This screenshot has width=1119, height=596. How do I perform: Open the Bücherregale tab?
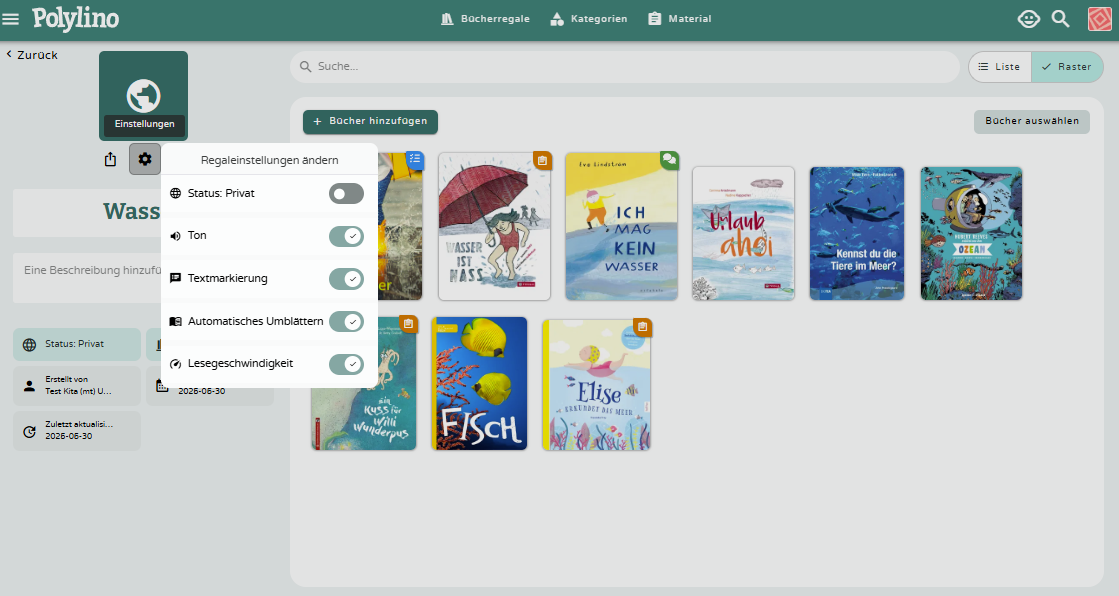[485, 19]
